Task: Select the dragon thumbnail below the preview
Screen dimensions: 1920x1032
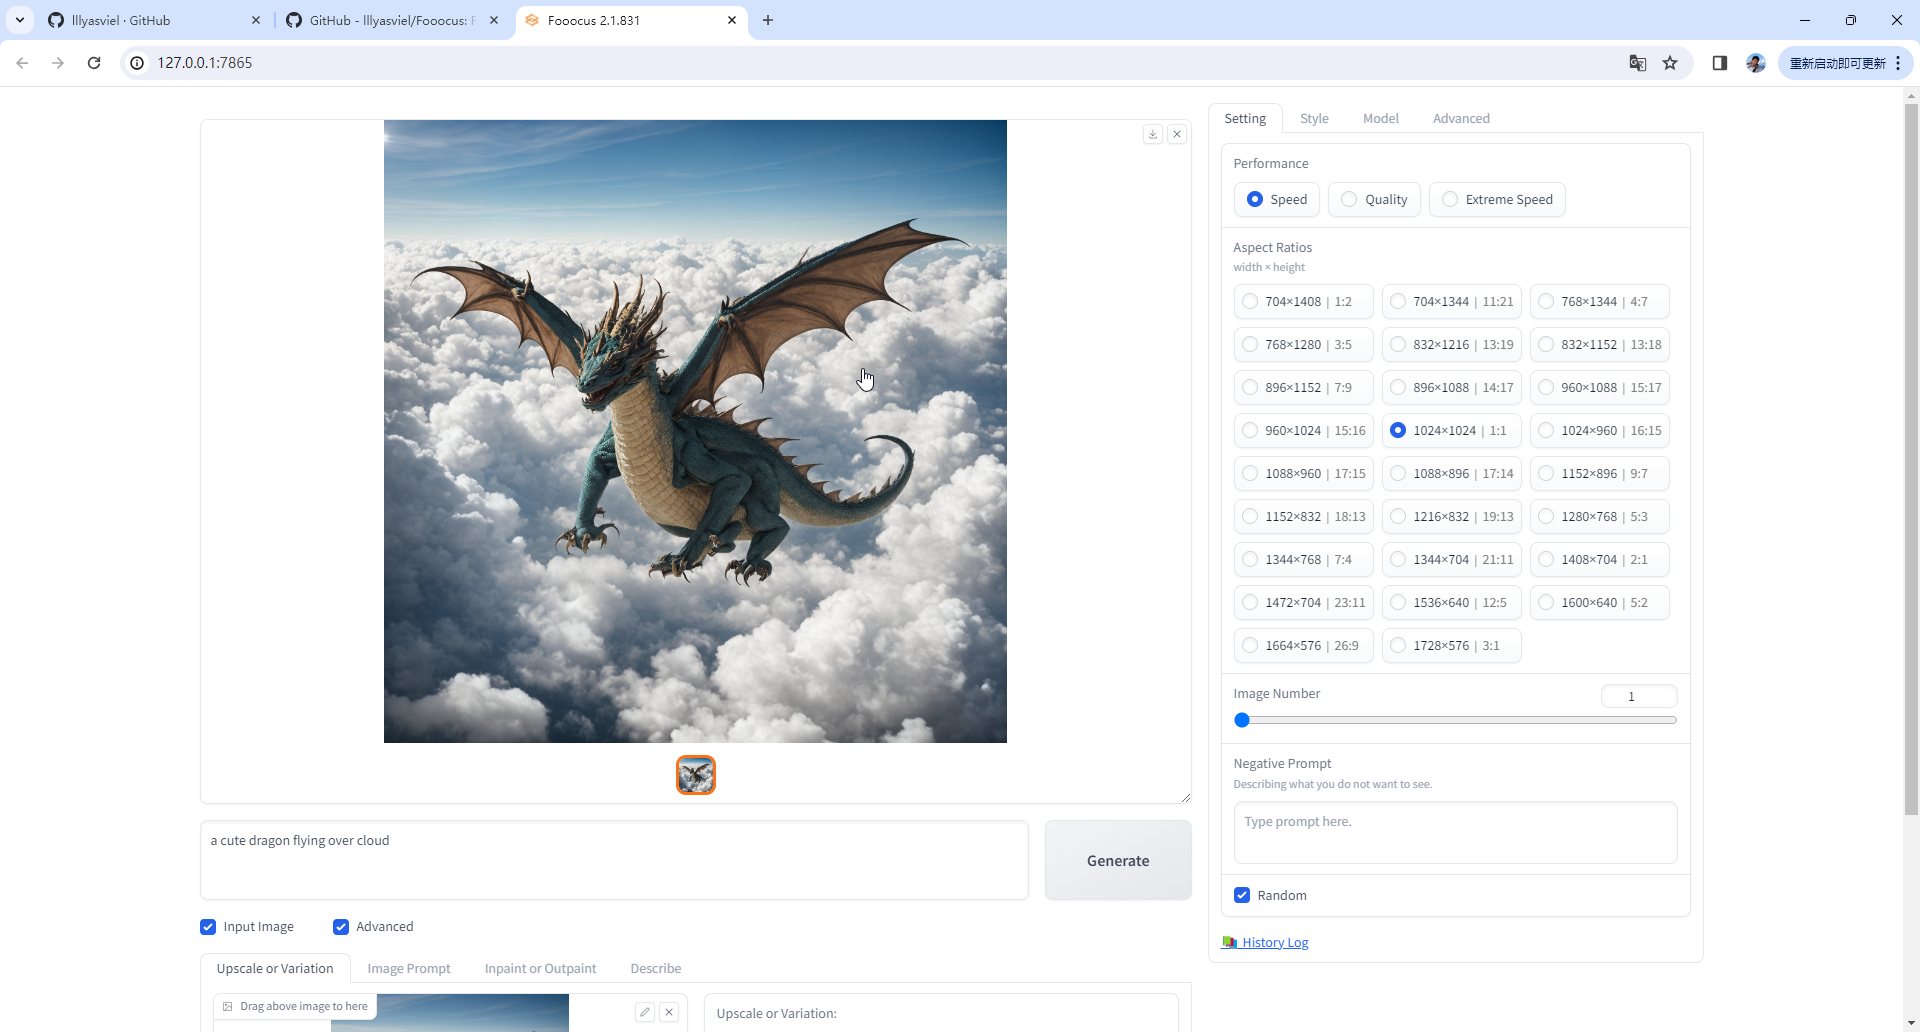Action: [x=696, y=775]
